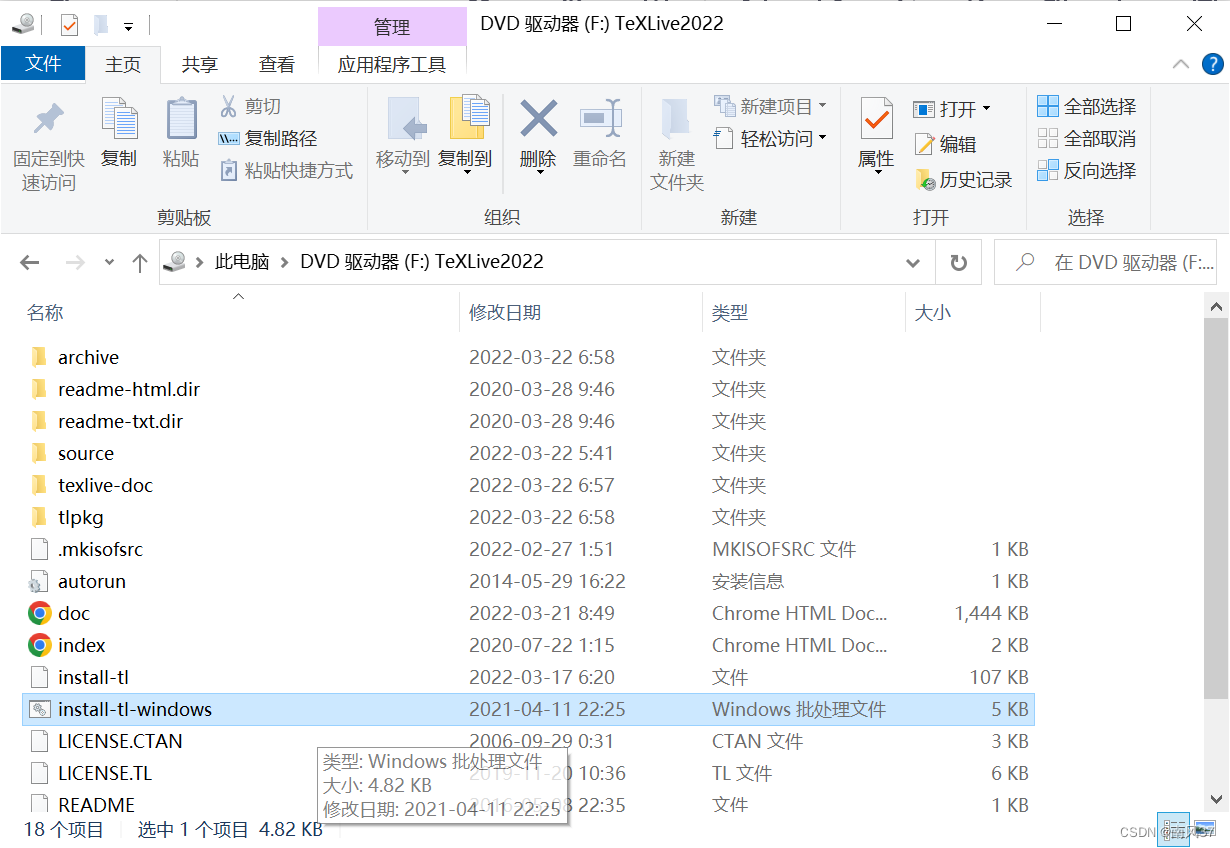1230x848 pixels.
Task: Click DVD drive TeXLive2022 breadcrumb
Action: [x=421, y=262]
